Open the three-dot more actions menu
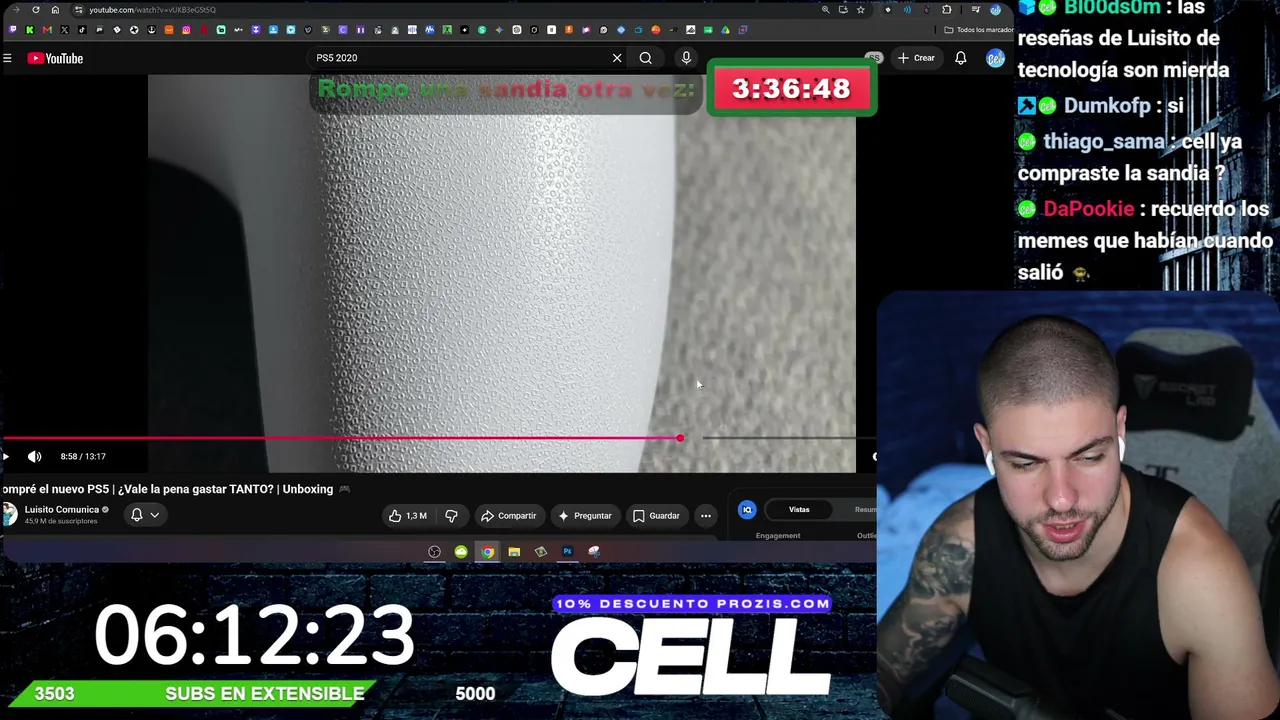 706,516
